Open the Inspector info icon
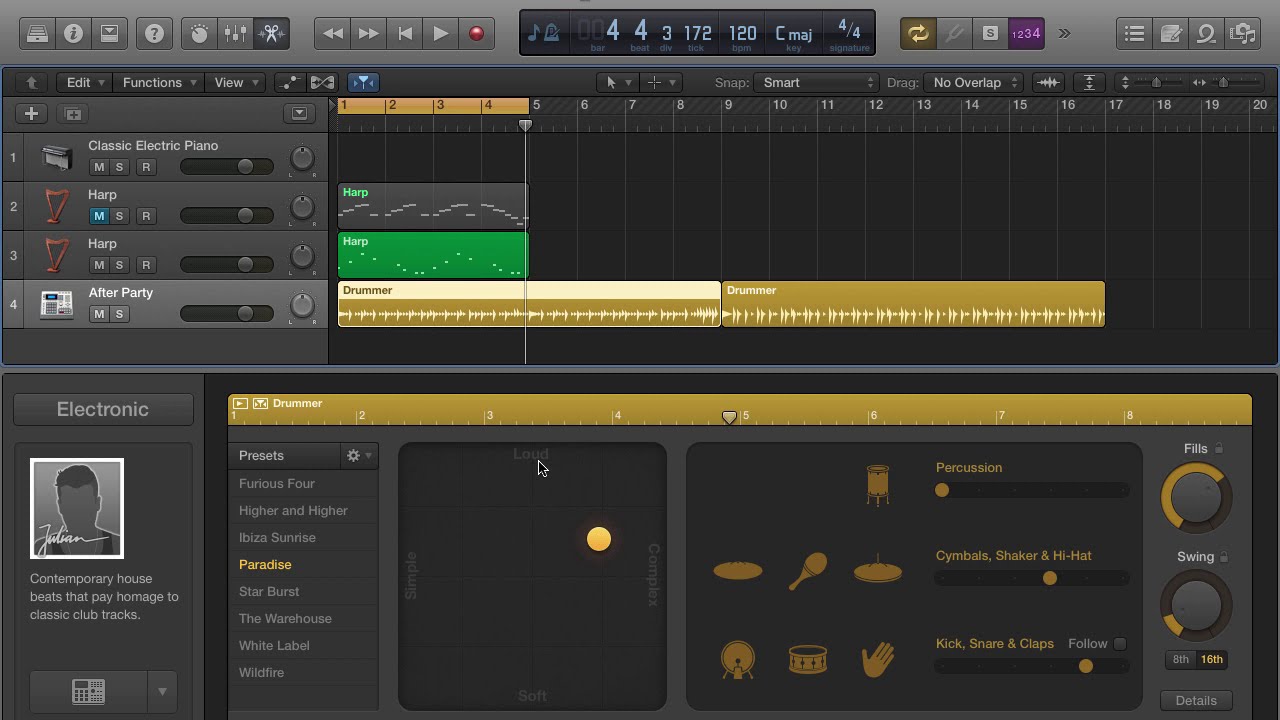This screenshot has width=1280, height=720. 73,33
